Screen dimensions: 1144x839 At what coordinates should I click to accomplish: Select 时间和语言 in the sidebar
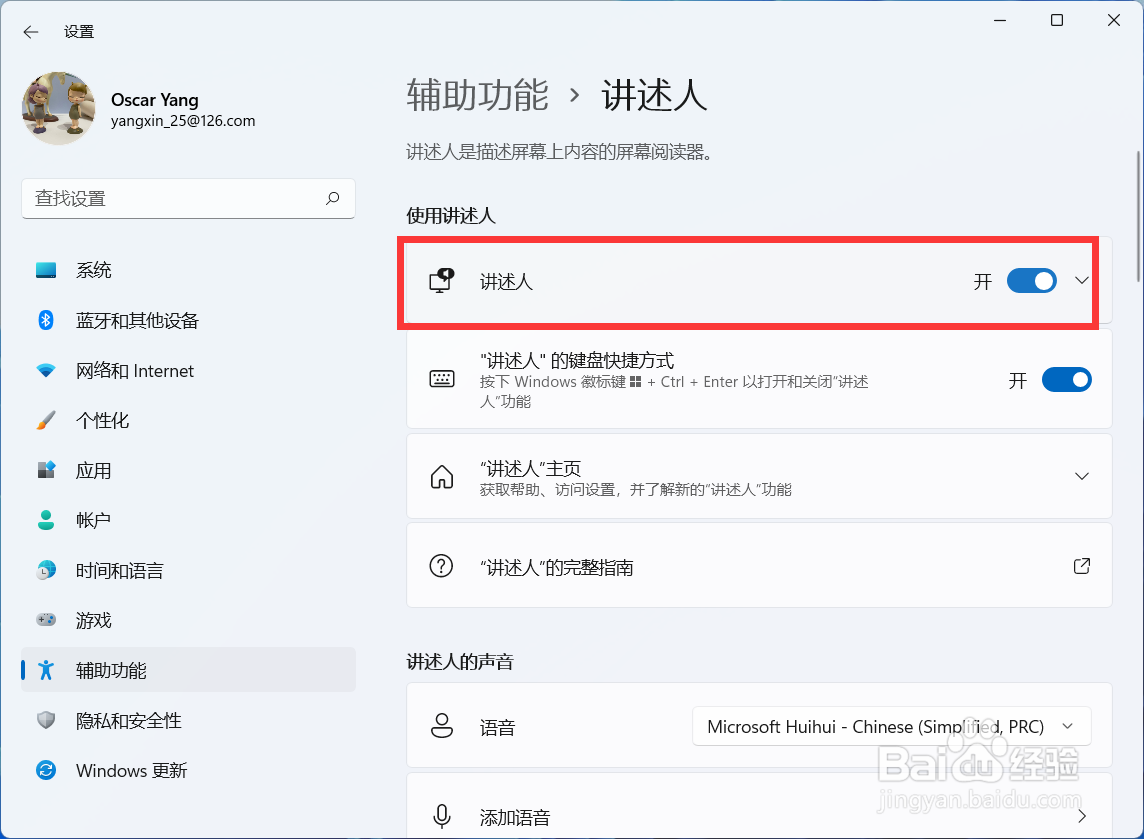coord(46,570)
